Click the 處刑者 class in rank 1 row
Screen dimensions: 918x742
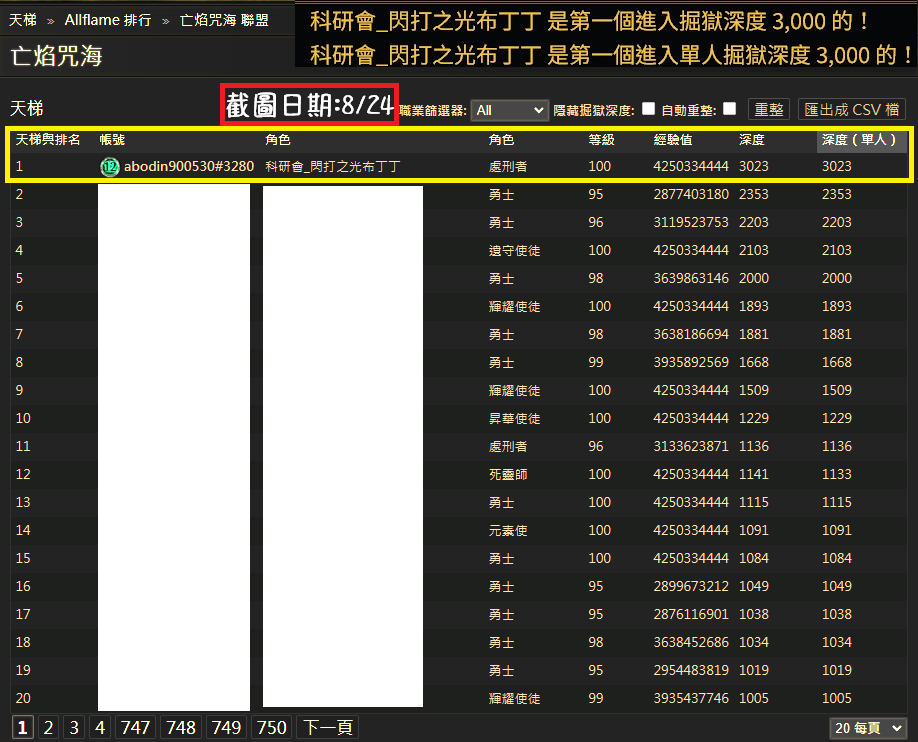[508, 166]
